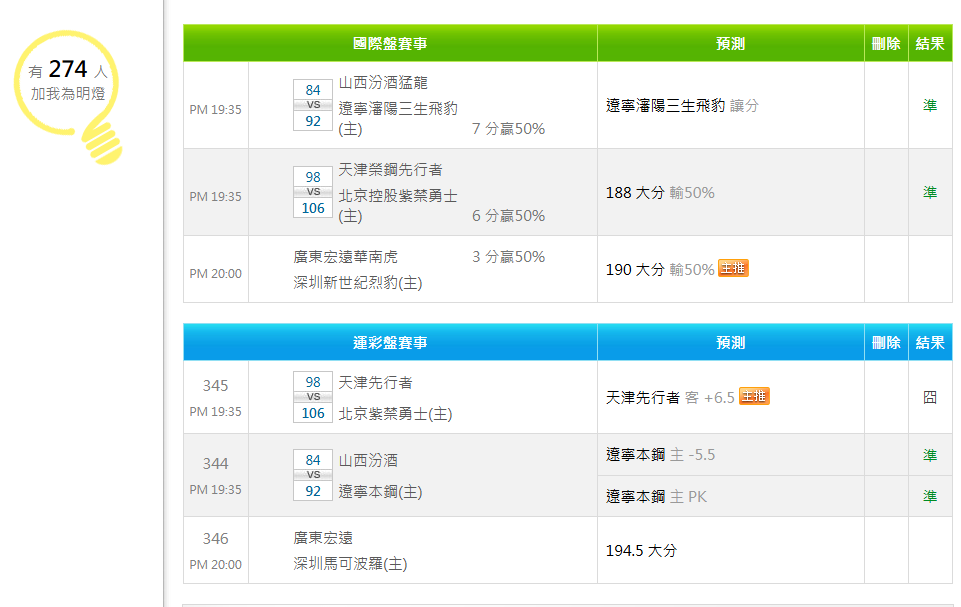Screen dimensions: 961x607
Task: Click the 準 result mark for 188 大分
Action: coord(930,192)
